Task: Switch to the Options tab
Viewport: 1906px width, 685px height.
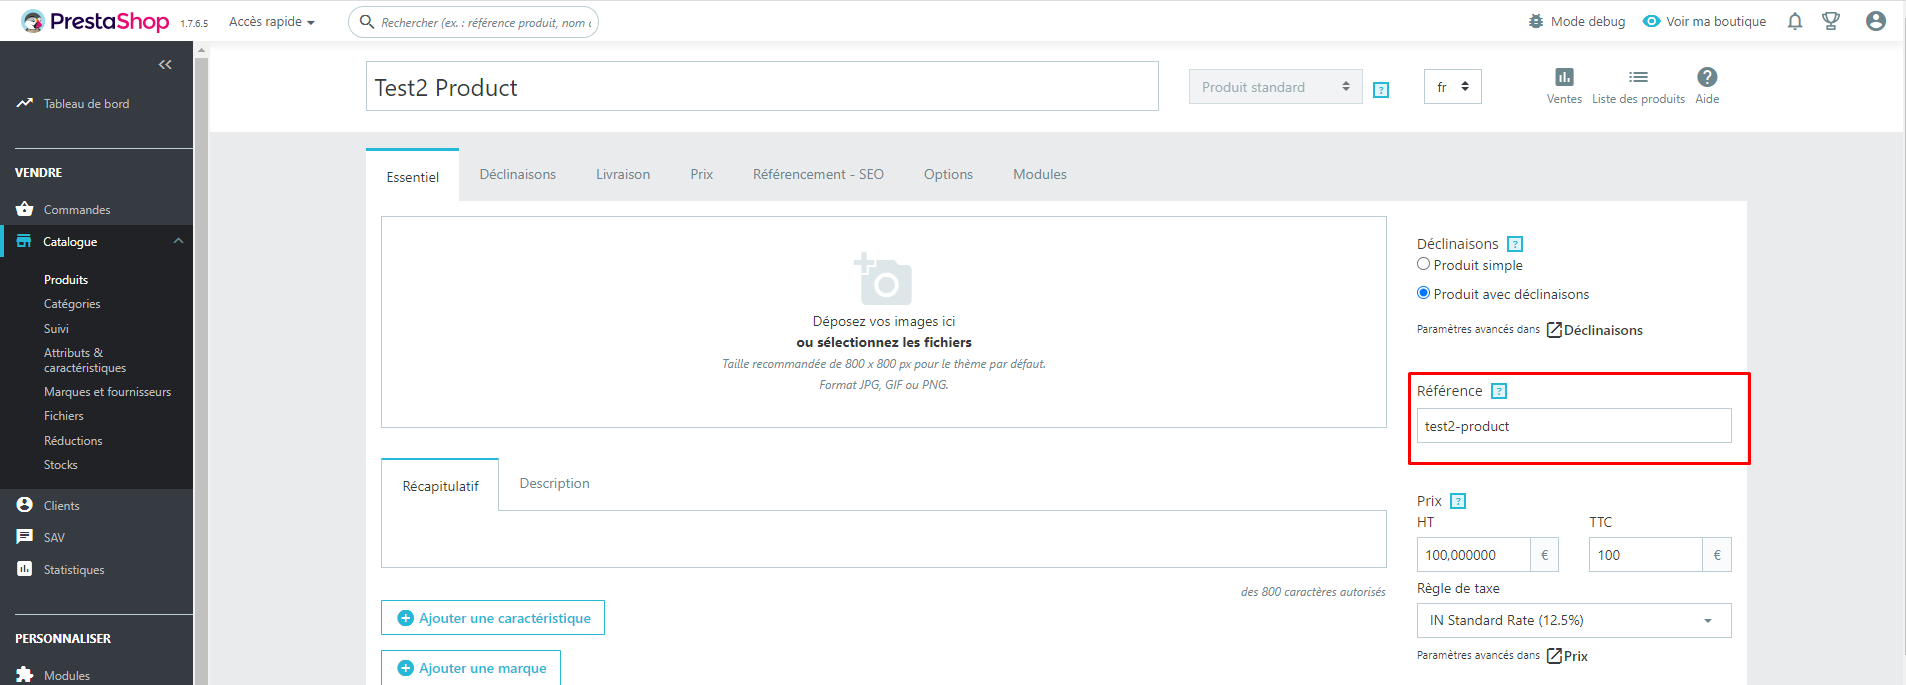Action: (948, 174)
